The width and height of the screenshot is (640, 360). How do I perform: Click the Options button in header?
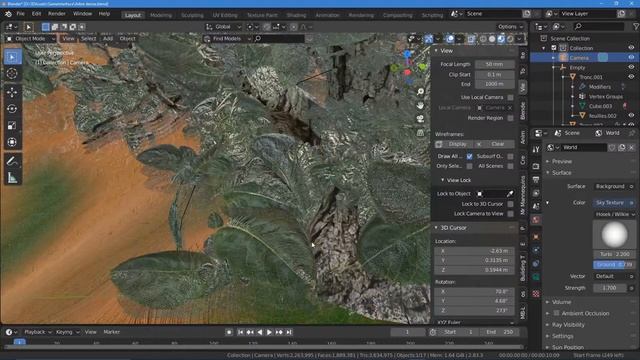click(510, 27)
